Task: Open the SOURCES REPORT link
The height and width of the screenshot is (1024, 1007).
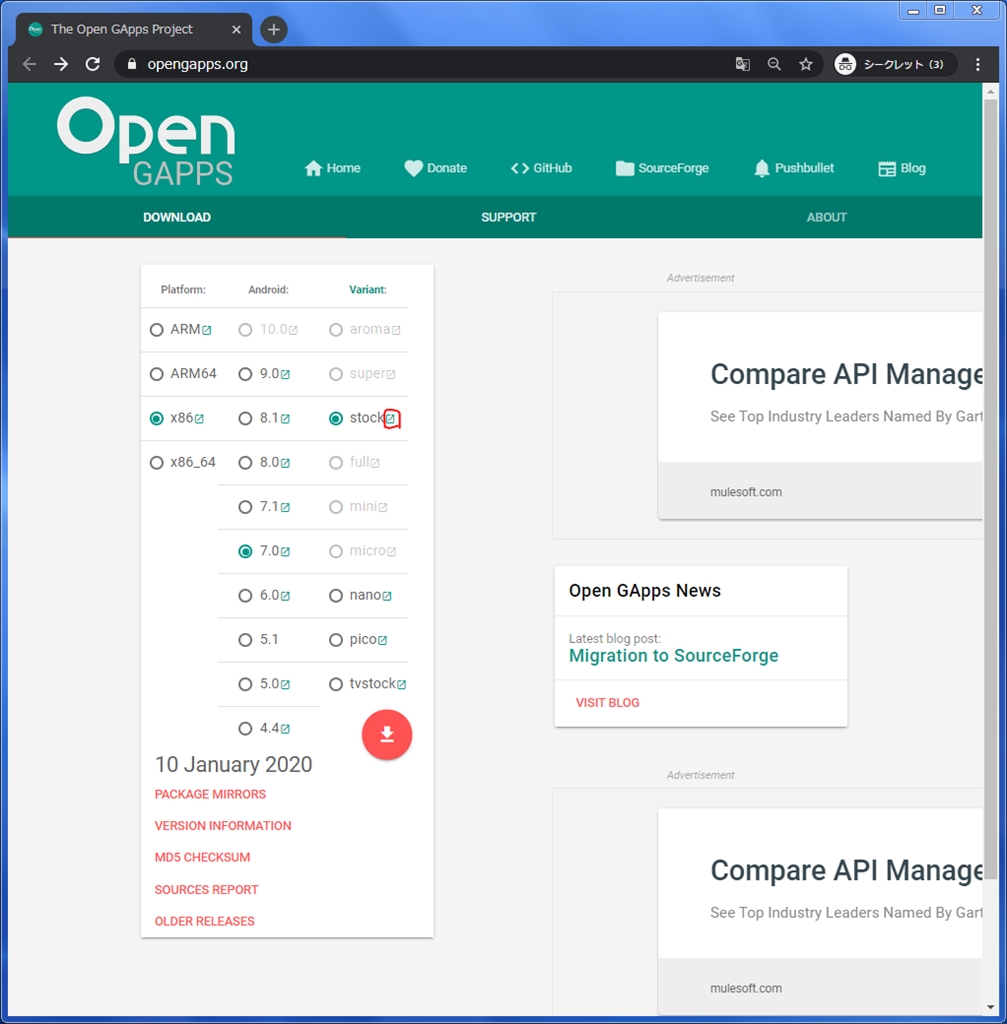Action: tap(206, 890)
